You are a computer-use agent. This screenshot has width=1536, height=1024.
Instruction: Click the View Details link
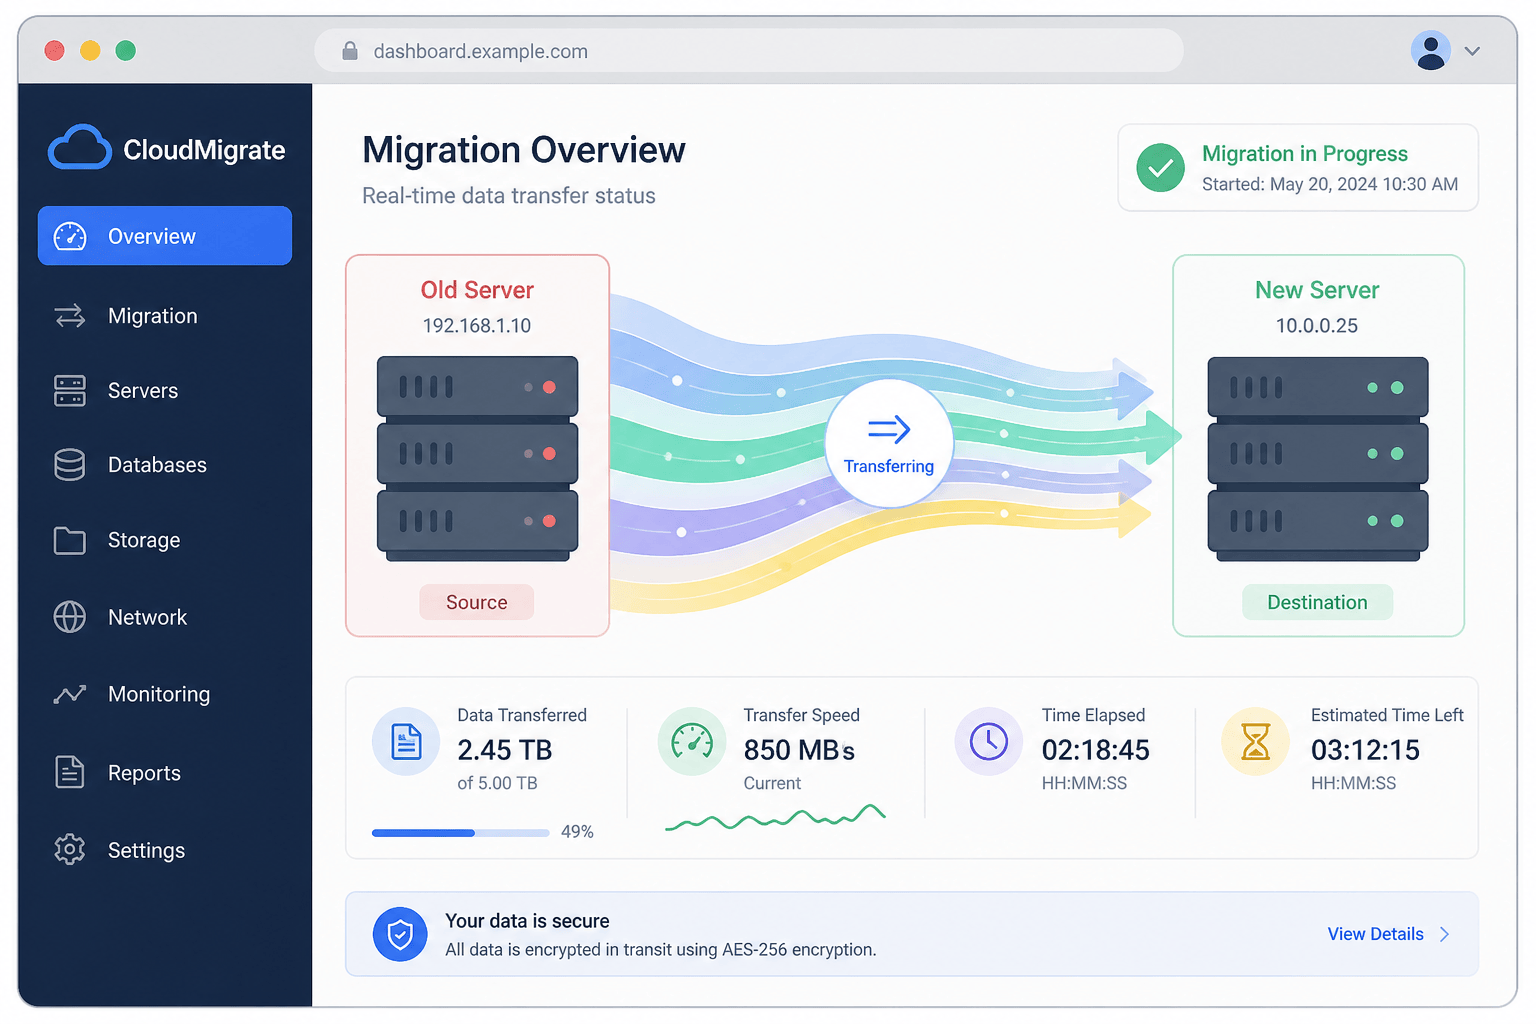[1375, 934]
